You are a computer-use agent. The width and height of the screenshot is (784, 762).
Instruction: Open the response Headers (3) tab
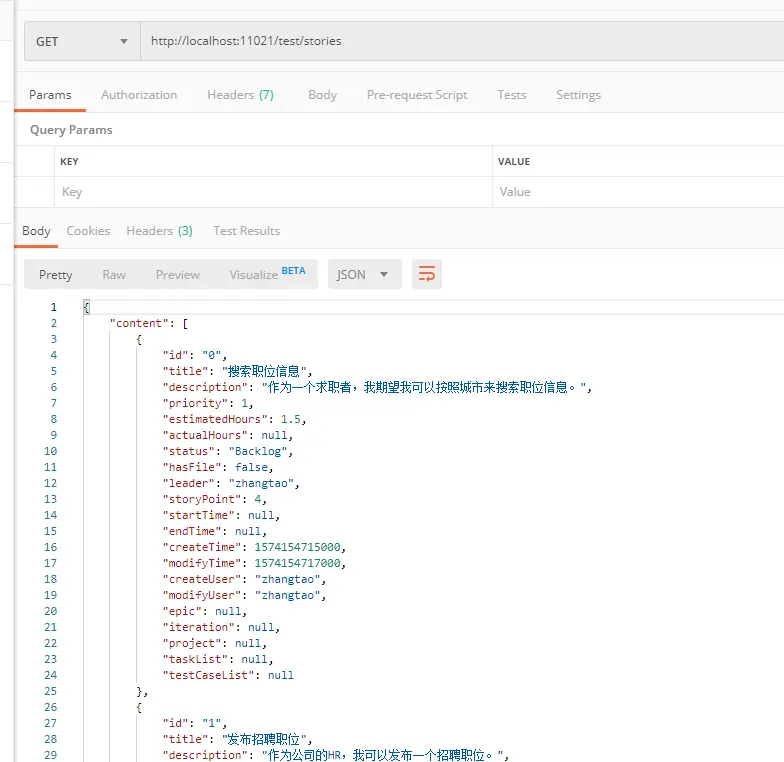pos(159,231)
